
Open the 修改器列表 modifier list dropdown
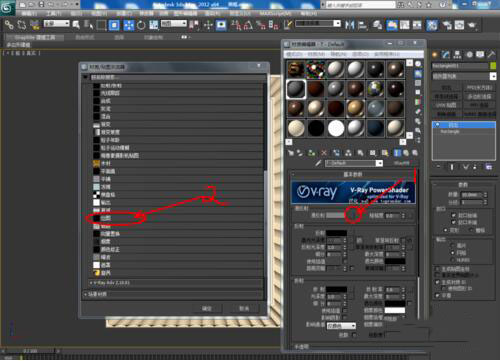(493, 76)
